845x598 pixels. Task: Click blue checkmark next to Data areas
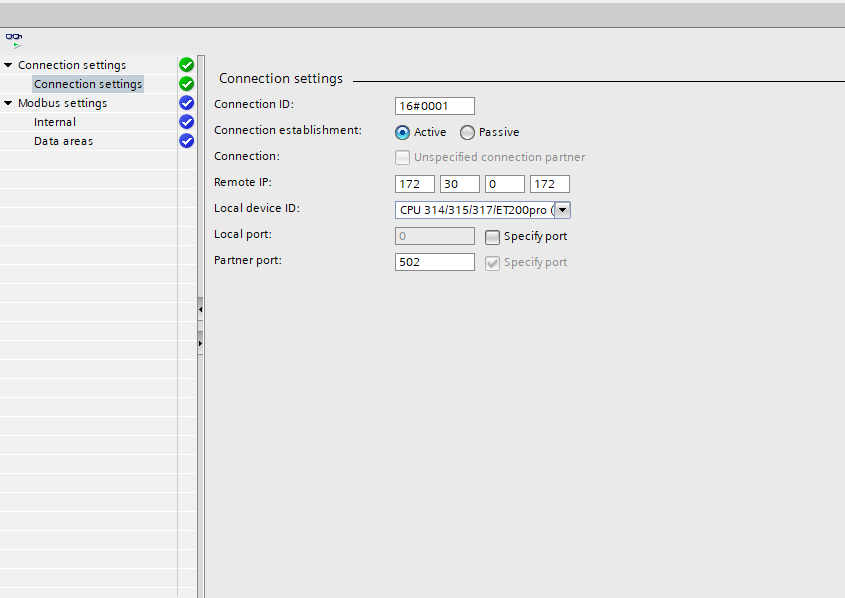186,141
